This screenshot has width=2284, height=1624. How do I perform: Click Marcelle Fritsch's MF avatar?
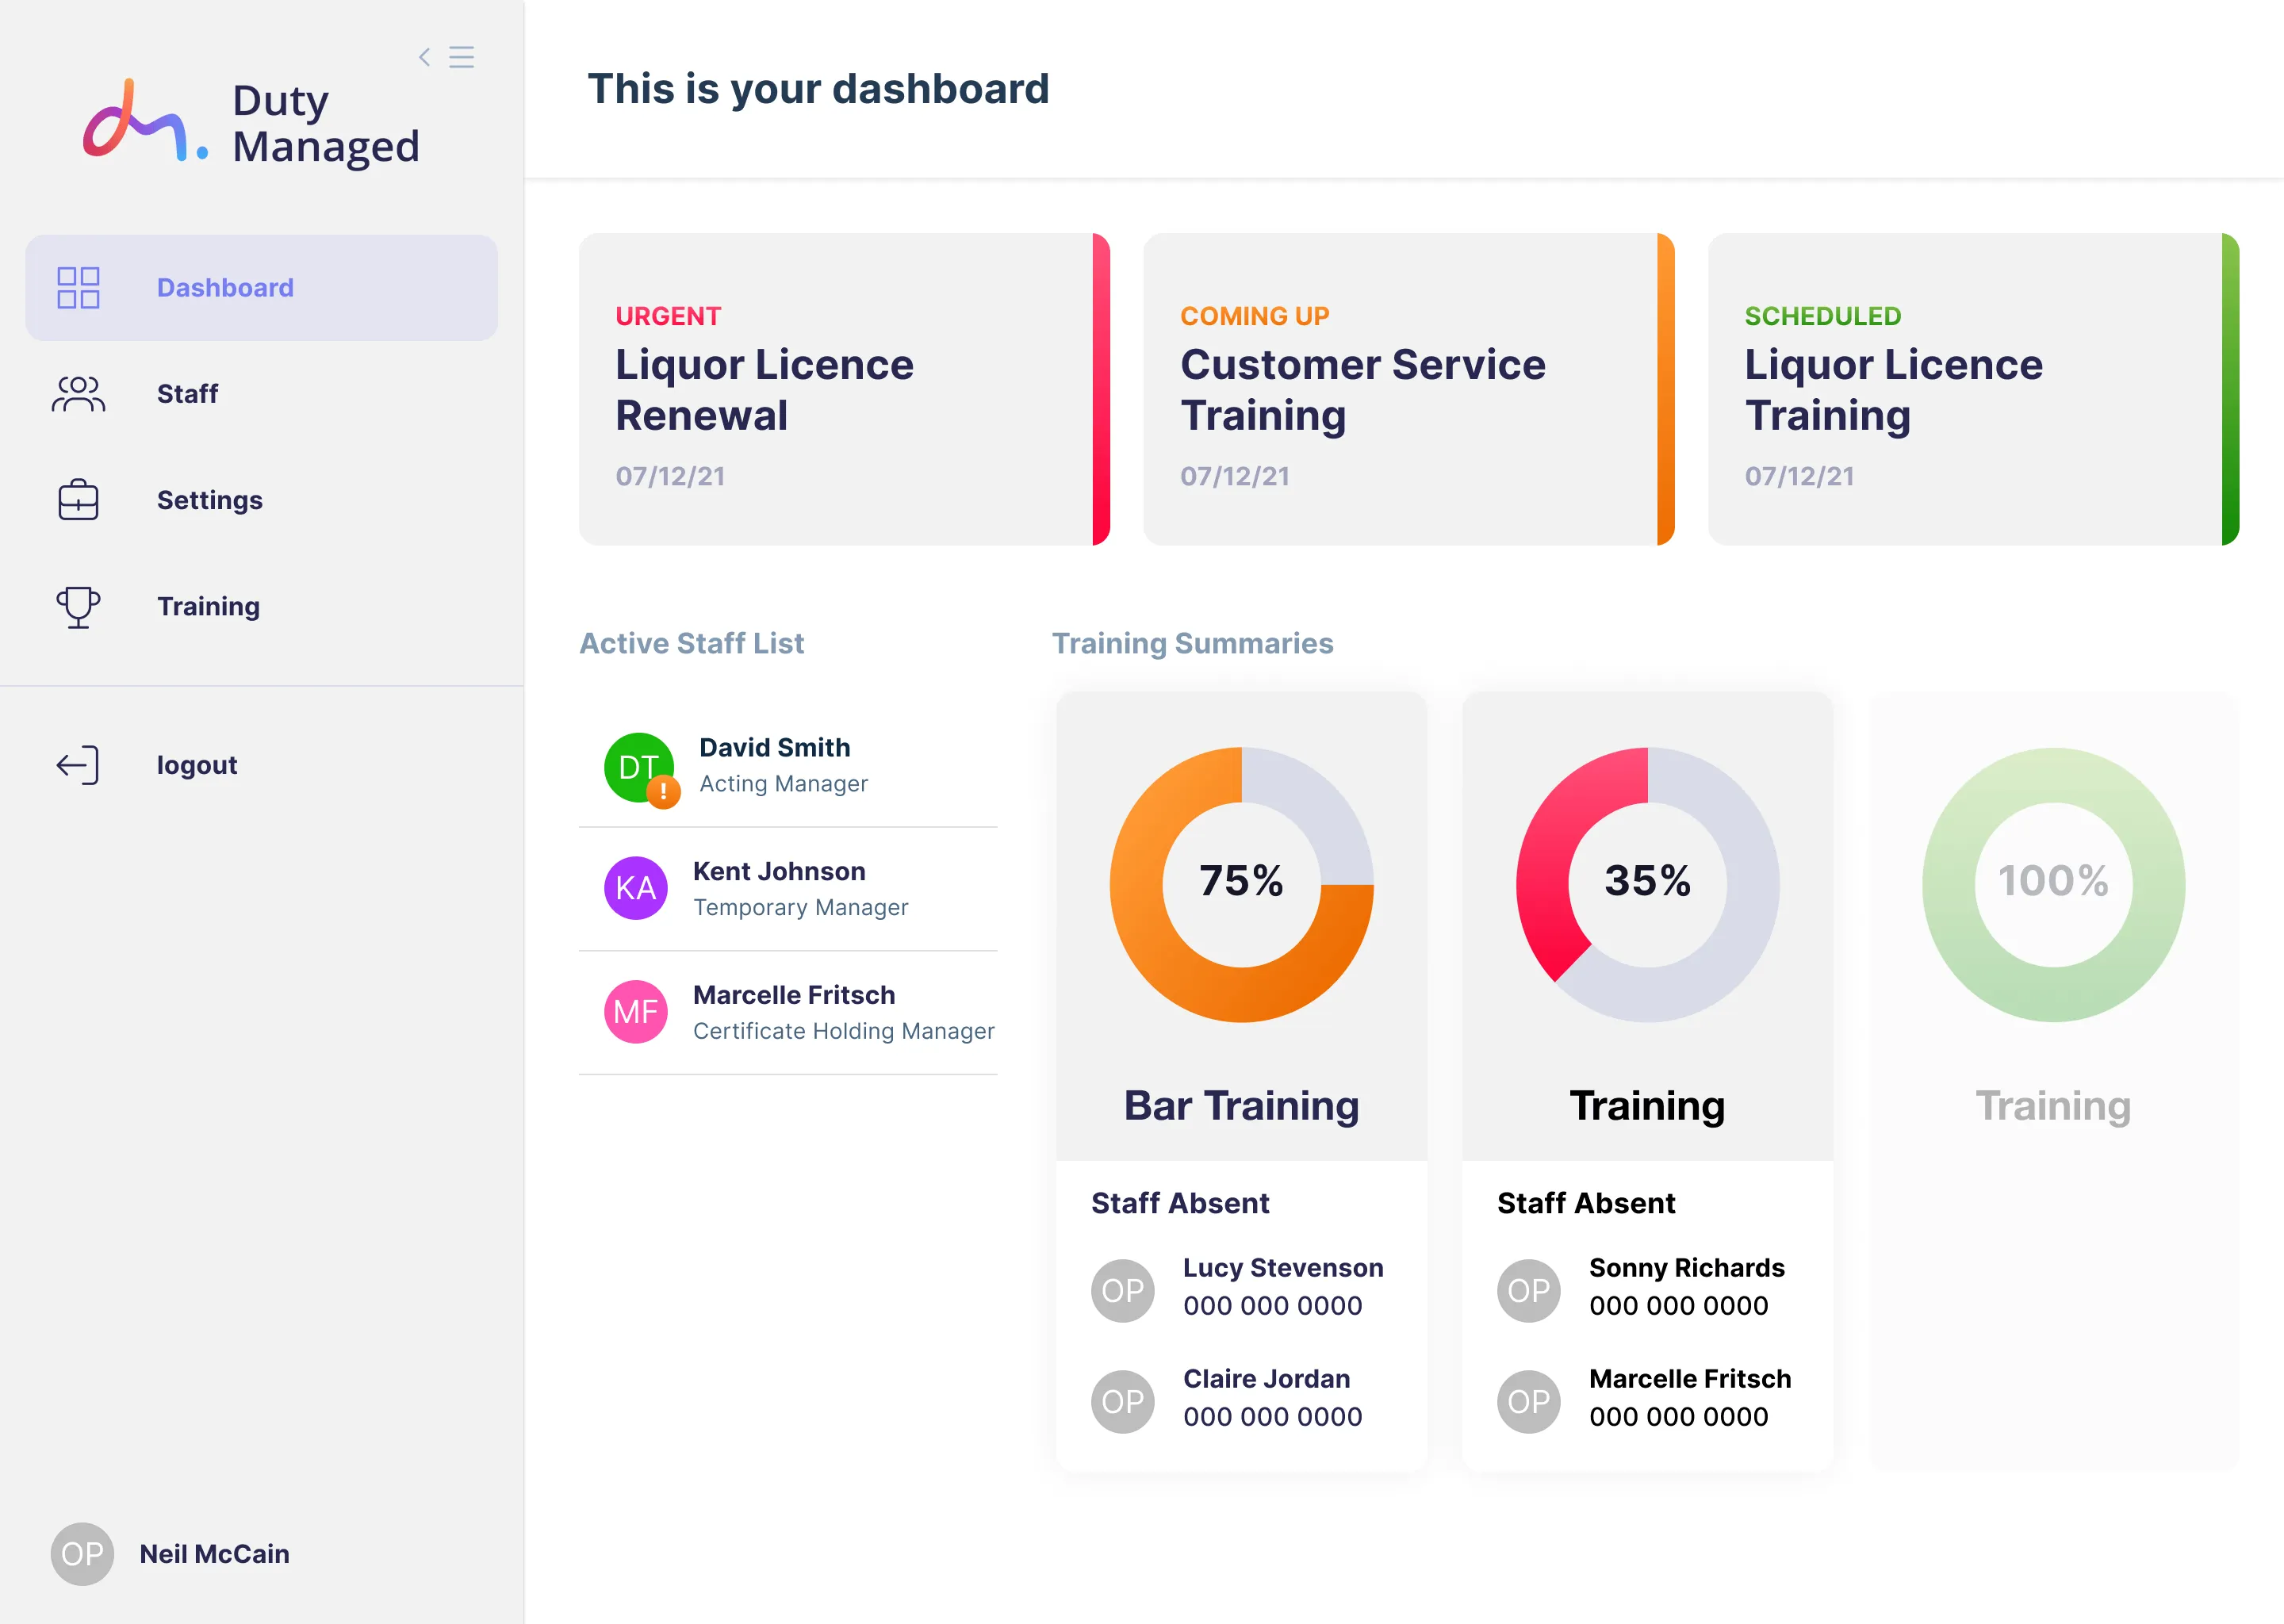pyautogui.click(x=635, y=1012)
